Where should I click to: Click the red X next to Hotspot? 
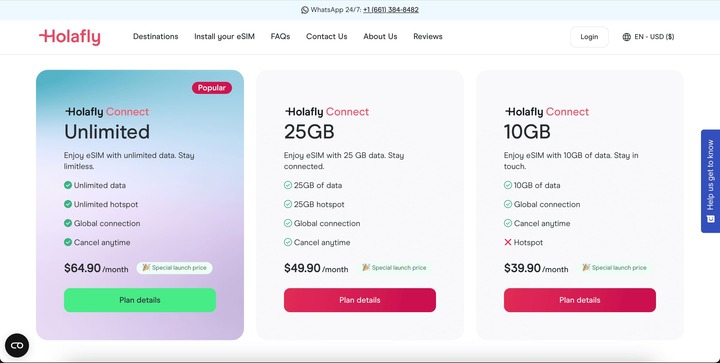pyautogui.click(x=507, y=242)
